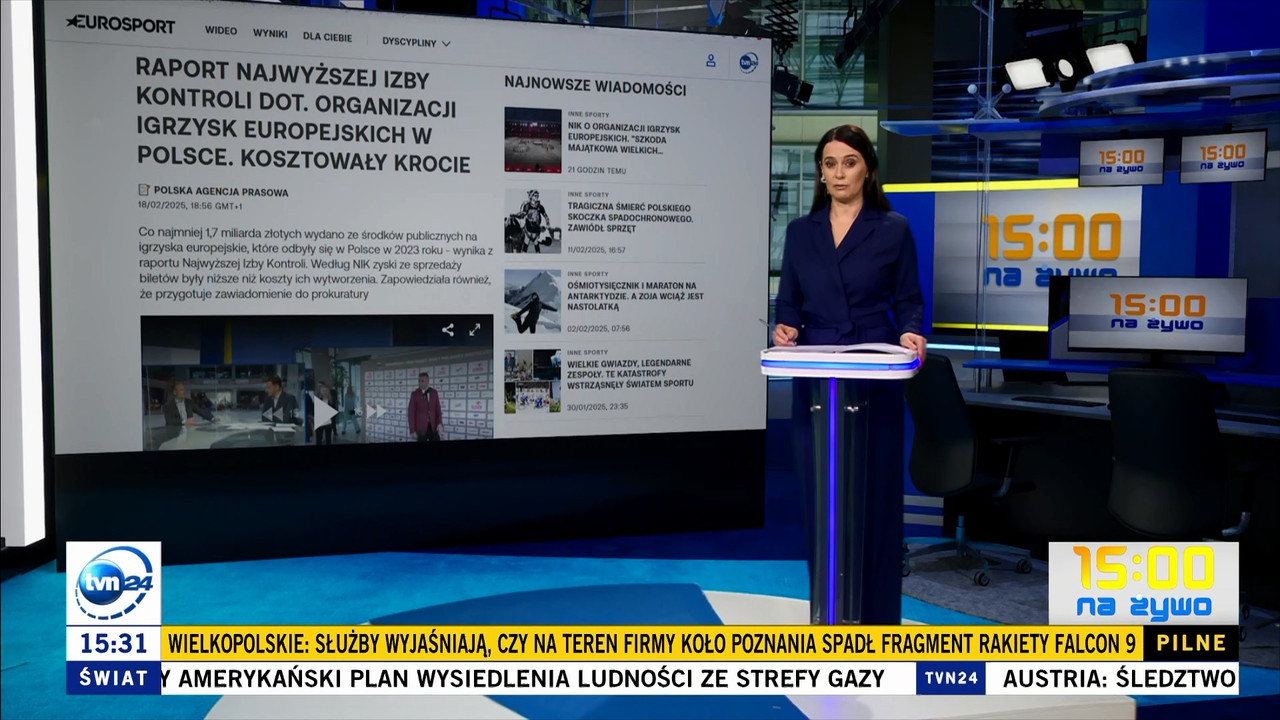Viewport: 1280px width, 720px height.
Task: Click the Najnowsze wiadomości heading
Action: coord(595,85)
